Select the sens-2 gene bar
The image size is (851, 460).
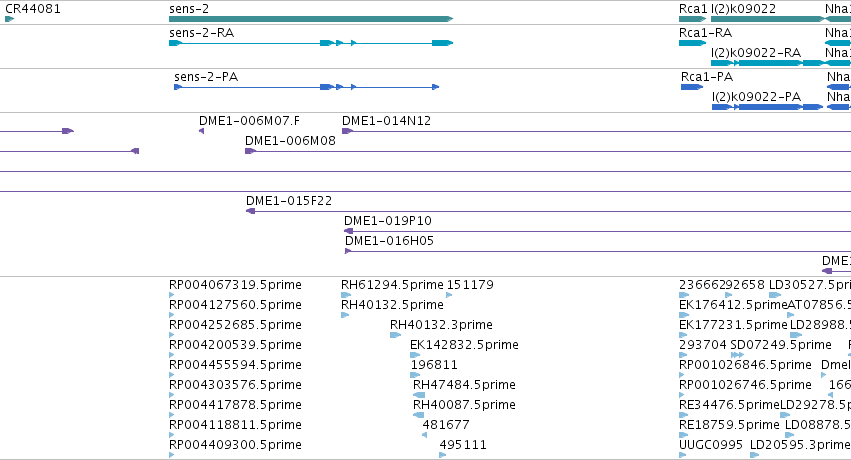(x=311, y=19)
